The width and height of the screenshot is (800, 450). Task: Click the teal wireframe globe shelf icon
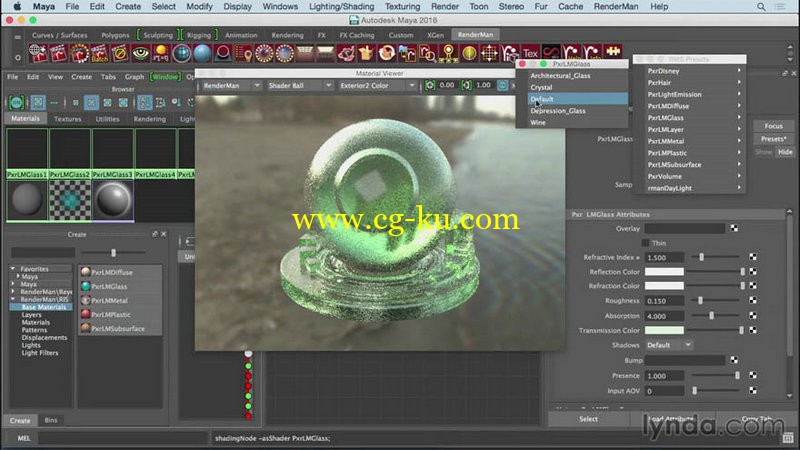pyautogui.click(x=181, y=53)
